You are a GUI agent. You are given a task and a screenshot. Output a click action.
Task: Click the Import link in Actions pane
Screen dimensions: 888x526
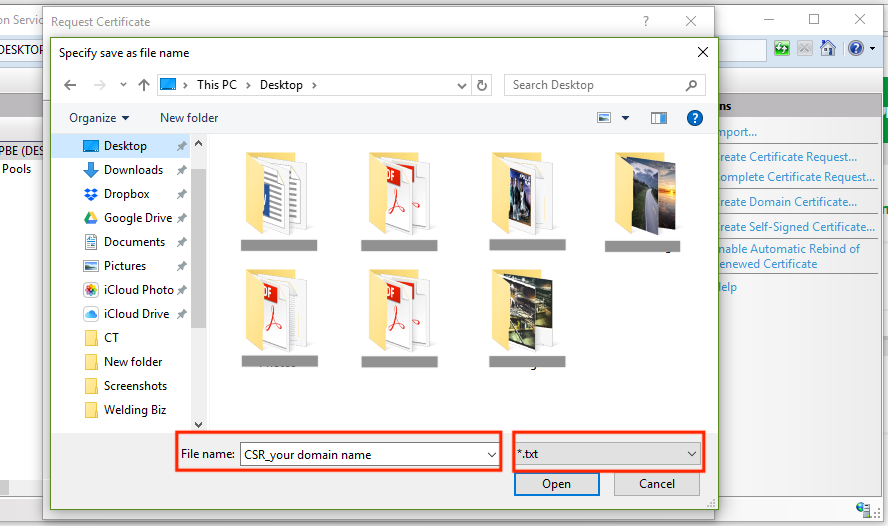tap(738, 132)
